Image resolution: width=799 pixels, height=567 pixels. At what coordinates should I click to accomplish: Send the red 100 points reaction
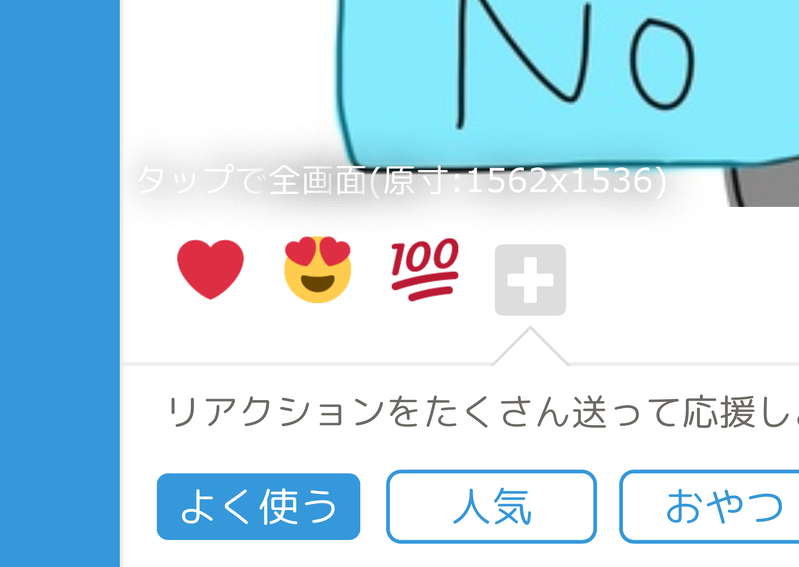click(x=425, y=269)
